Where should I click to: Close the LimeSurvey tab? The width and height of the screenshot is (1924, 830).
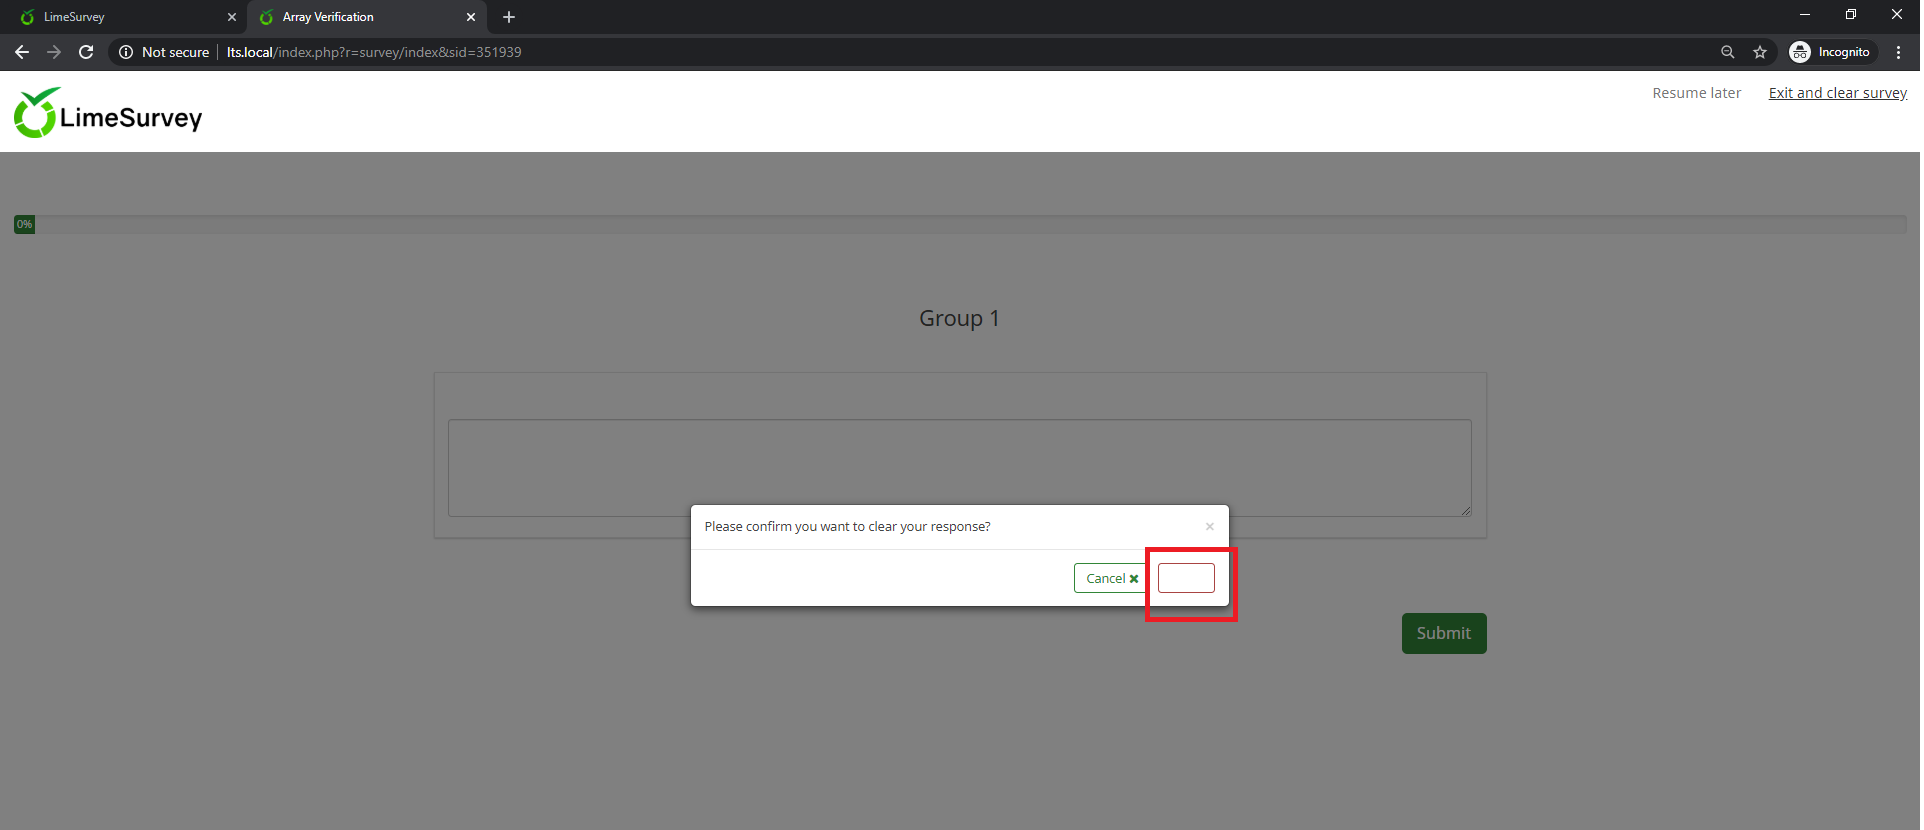click(x=232, y=17)
